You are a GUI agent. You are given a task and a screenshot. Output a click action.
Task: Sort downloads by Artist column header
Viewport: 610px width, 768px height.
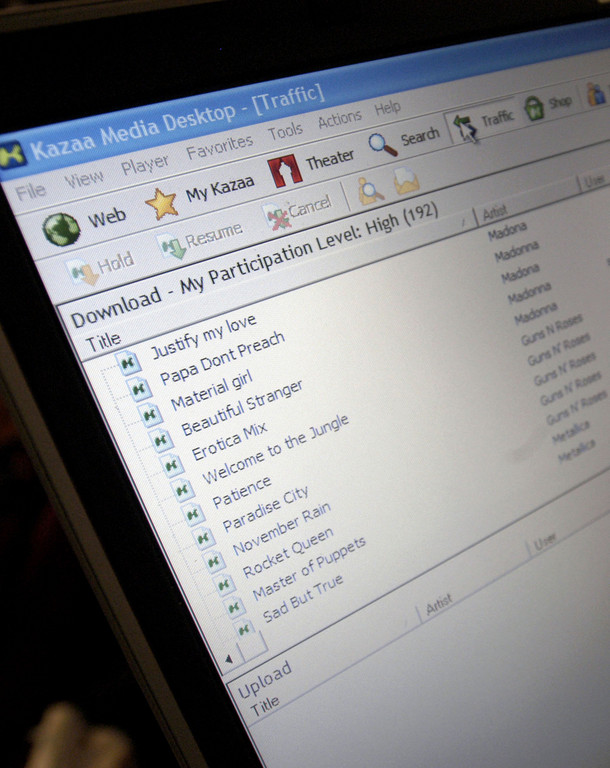[x=494, y=212]
